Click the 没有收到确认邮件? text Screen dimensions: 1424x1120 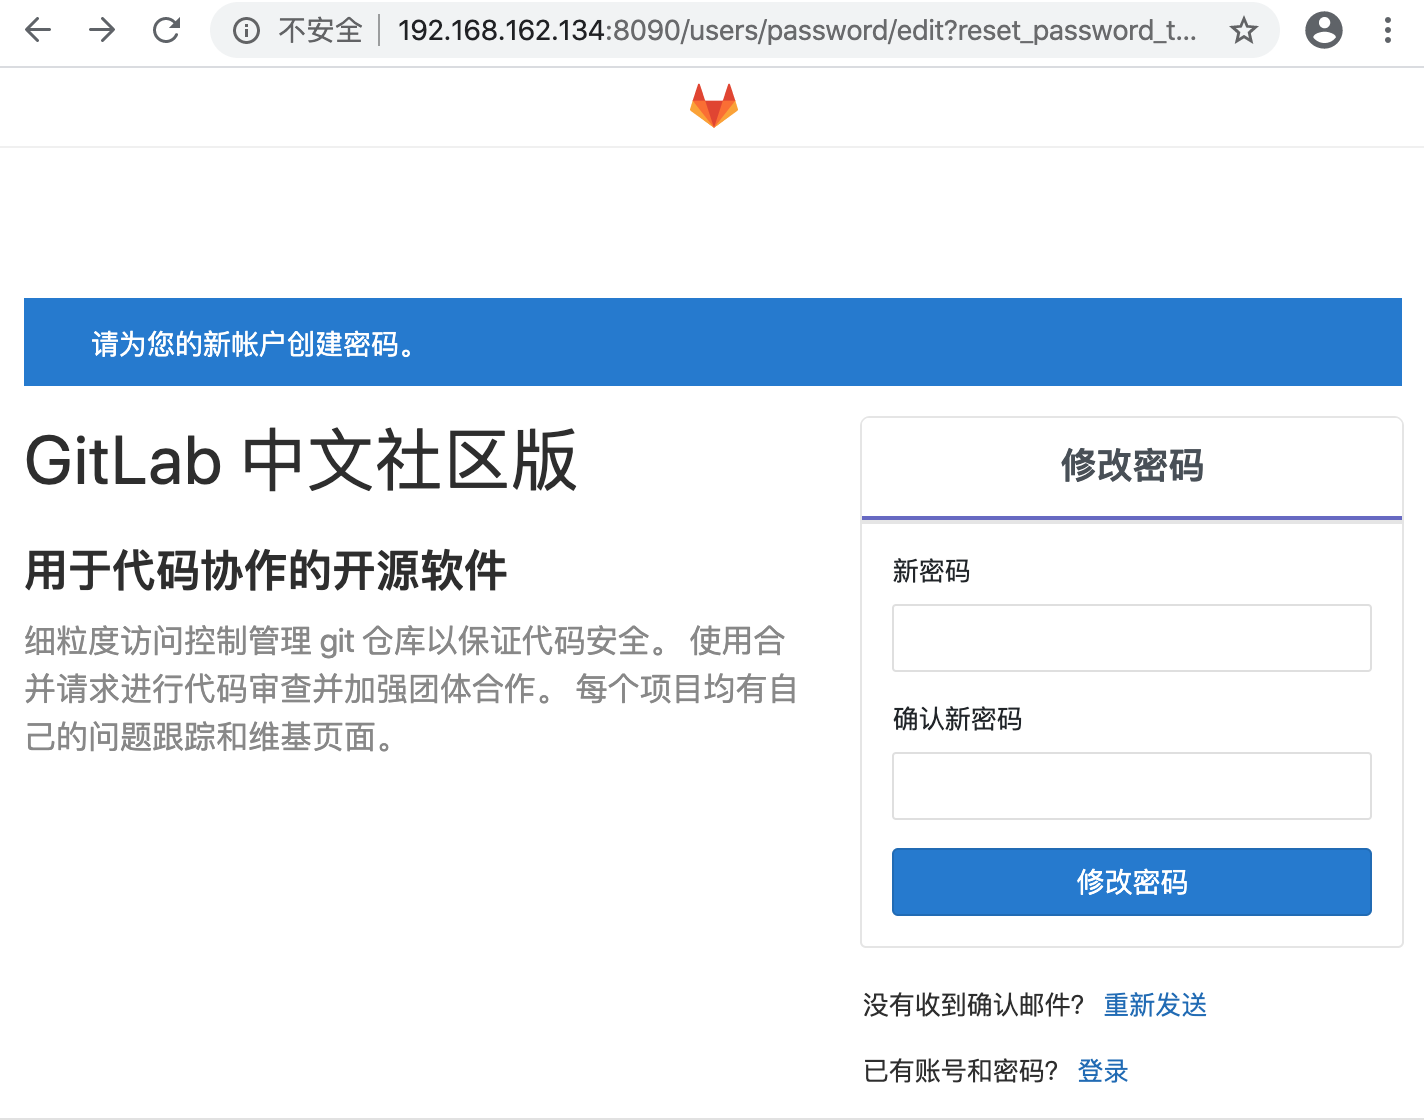974,1005
